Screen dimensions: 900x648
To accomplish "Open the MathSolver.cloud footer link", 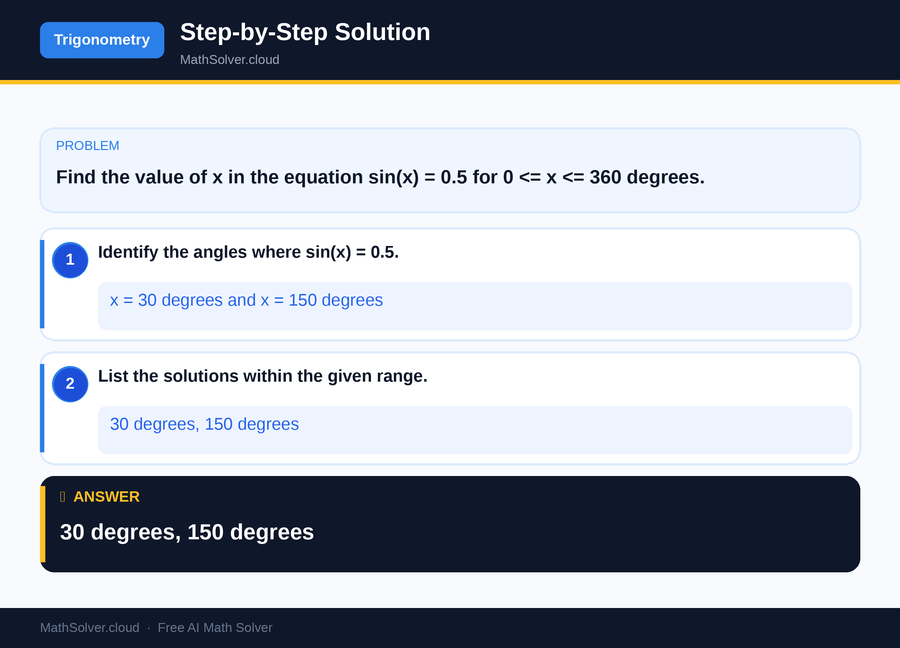I will point(89,627).
